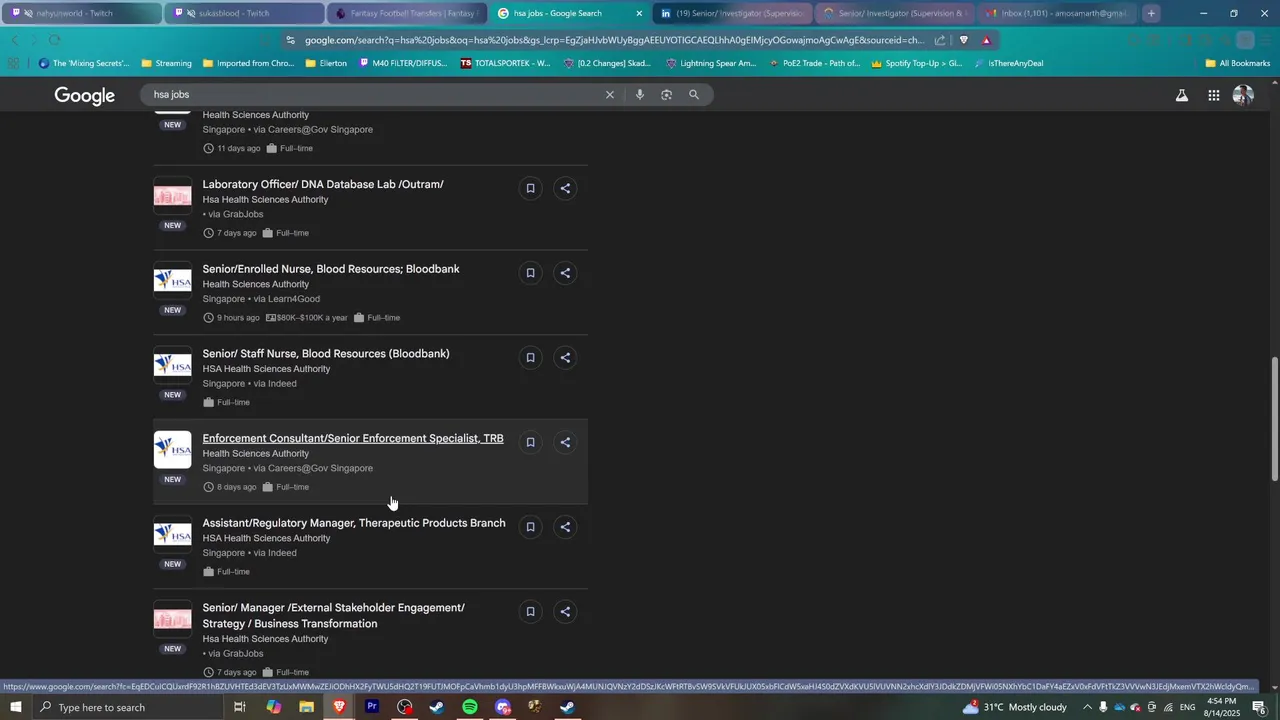Open the IsThereAnyDeal bookmark
Screen dimensions: 1280x720
tap(1008, 63)
